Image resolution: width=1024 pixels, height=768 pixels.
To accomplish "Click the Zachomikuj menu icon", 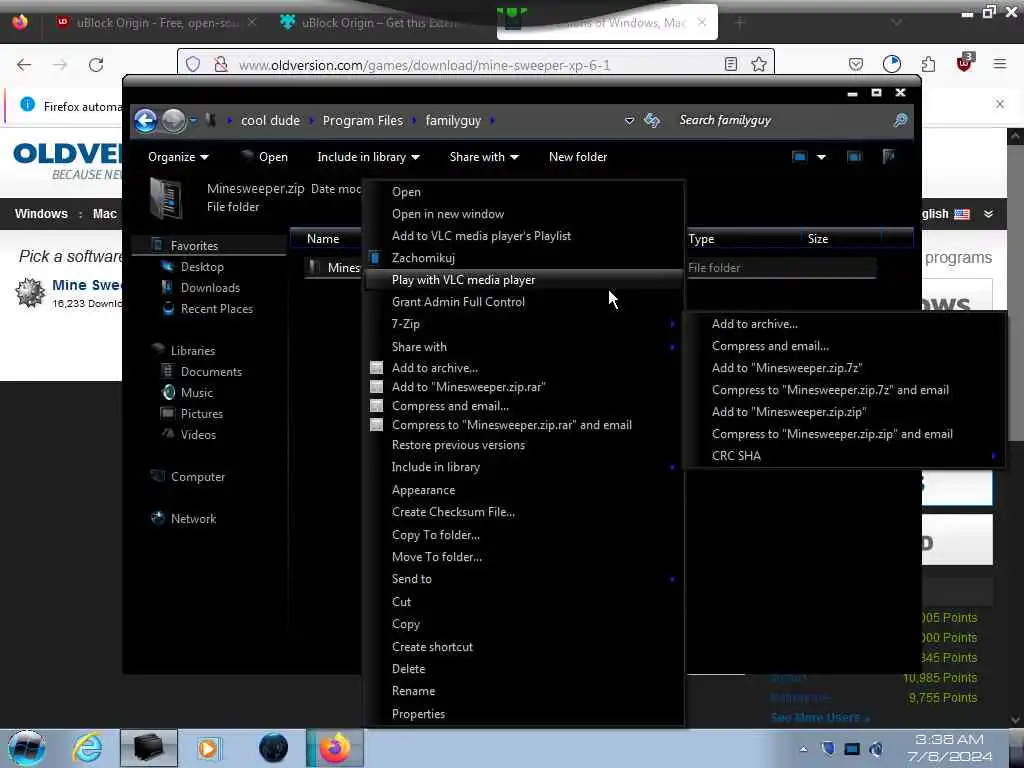I will click(375, 258).
